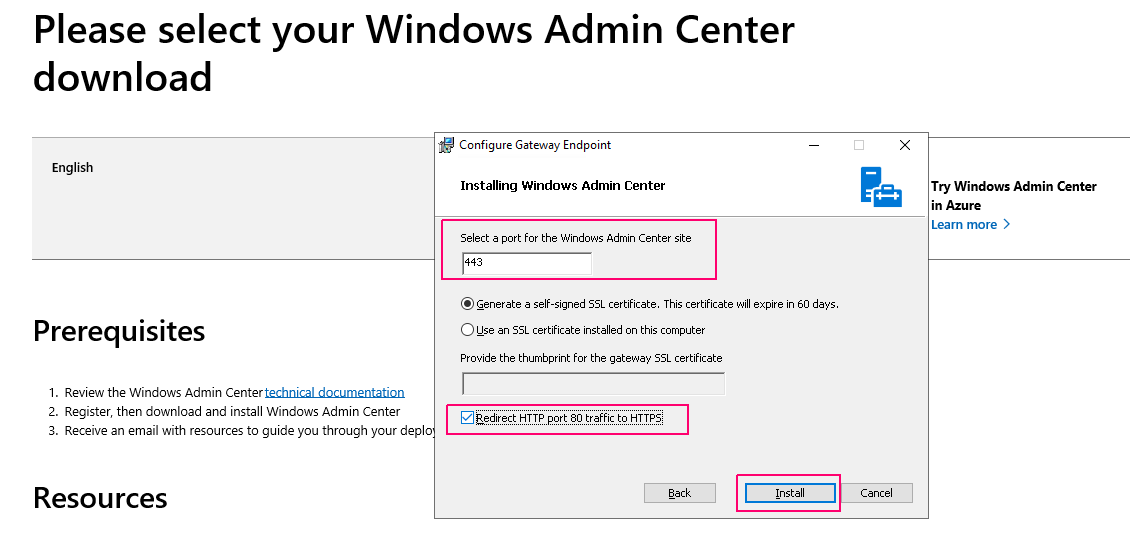Screen dimensions: 1130x538
Task: Open the technical documentation link
Action: [x=334, y=392]
